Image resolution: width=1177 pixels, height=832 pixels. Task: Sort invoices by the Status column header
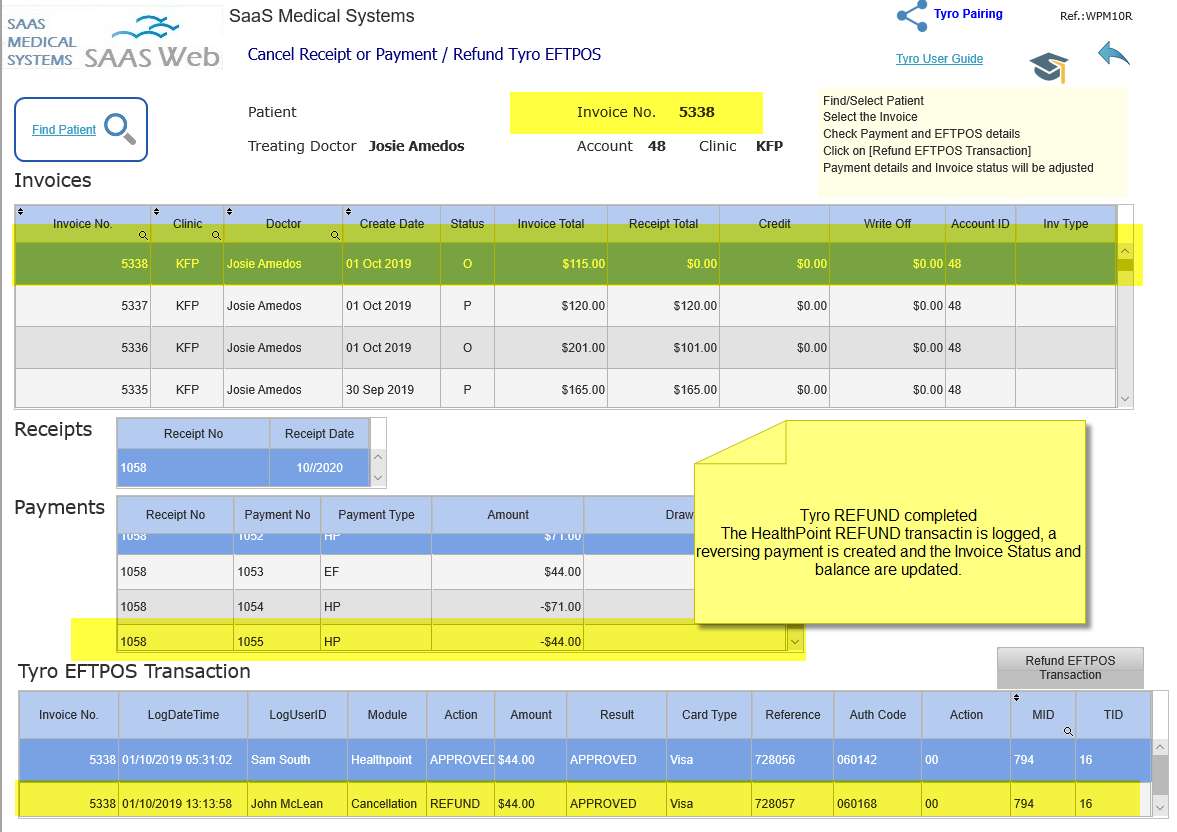click(x=467, y=224)
